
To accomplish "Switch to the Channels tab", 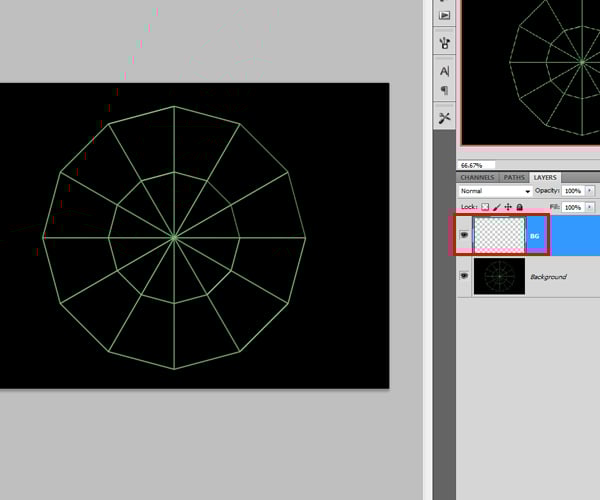I will pyautogui.click(x=477, y=178).
